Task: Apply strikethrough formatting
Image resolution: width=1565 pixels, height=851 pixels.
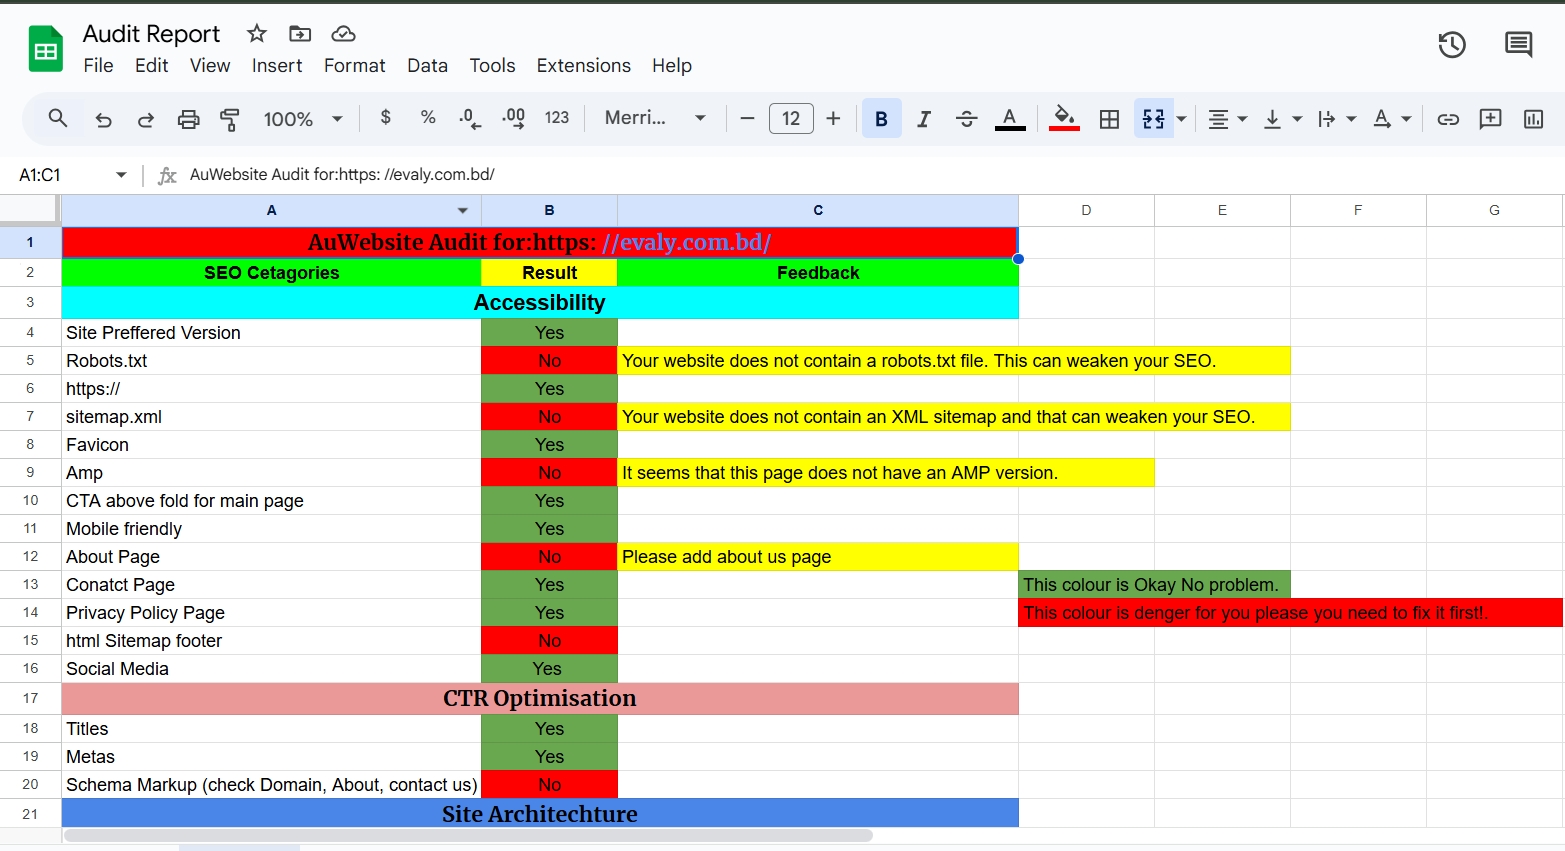Action: click(x=966, y=118)
